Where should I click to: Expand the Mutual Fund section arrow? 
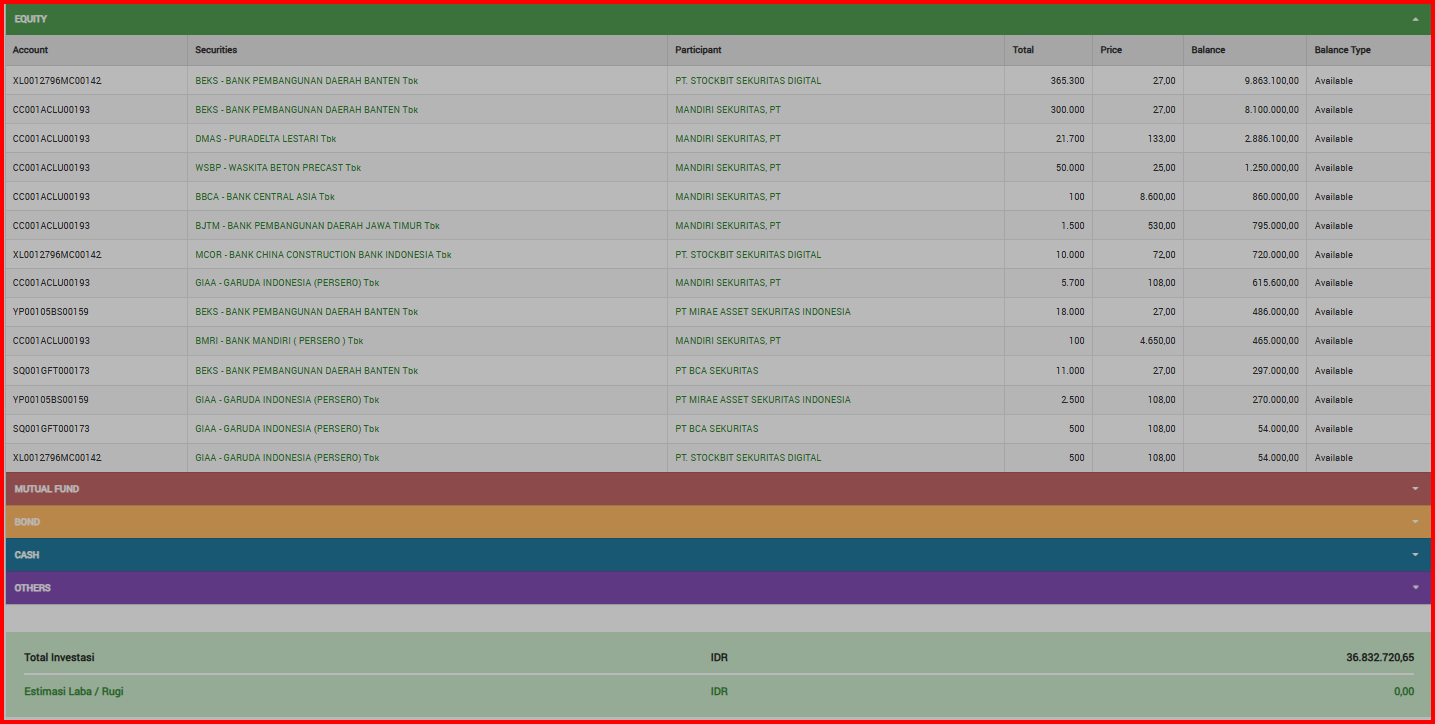1415,489
